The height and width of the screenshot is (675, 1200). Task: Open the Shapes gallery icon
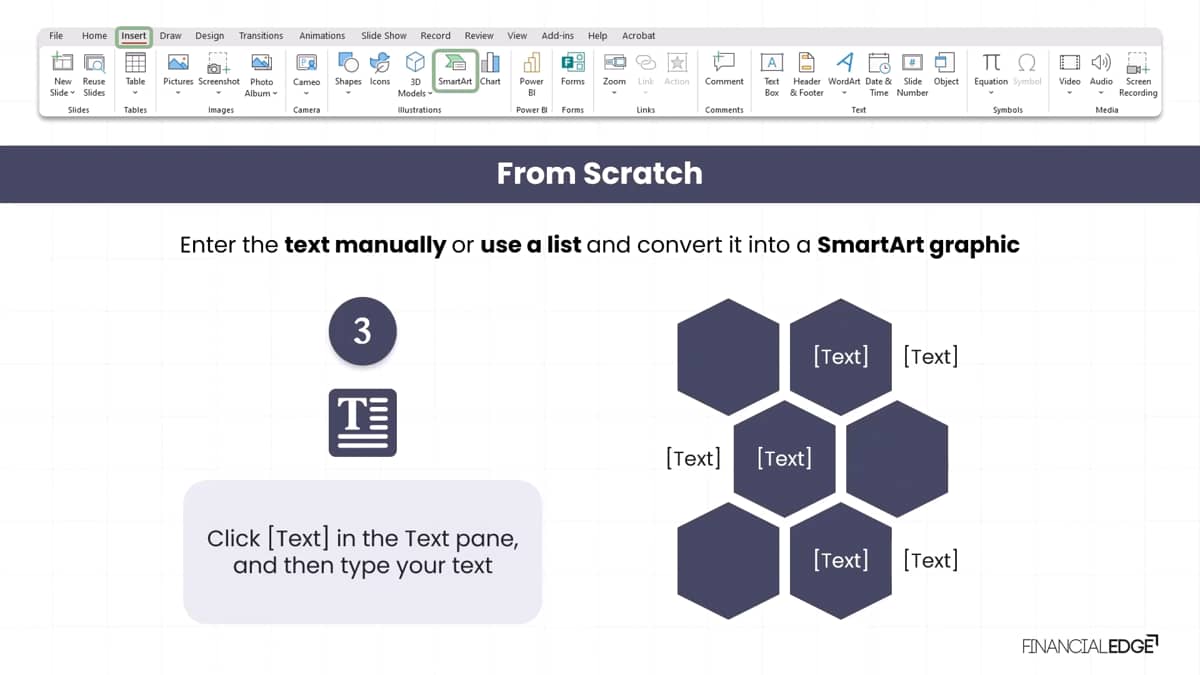(348, 63)
